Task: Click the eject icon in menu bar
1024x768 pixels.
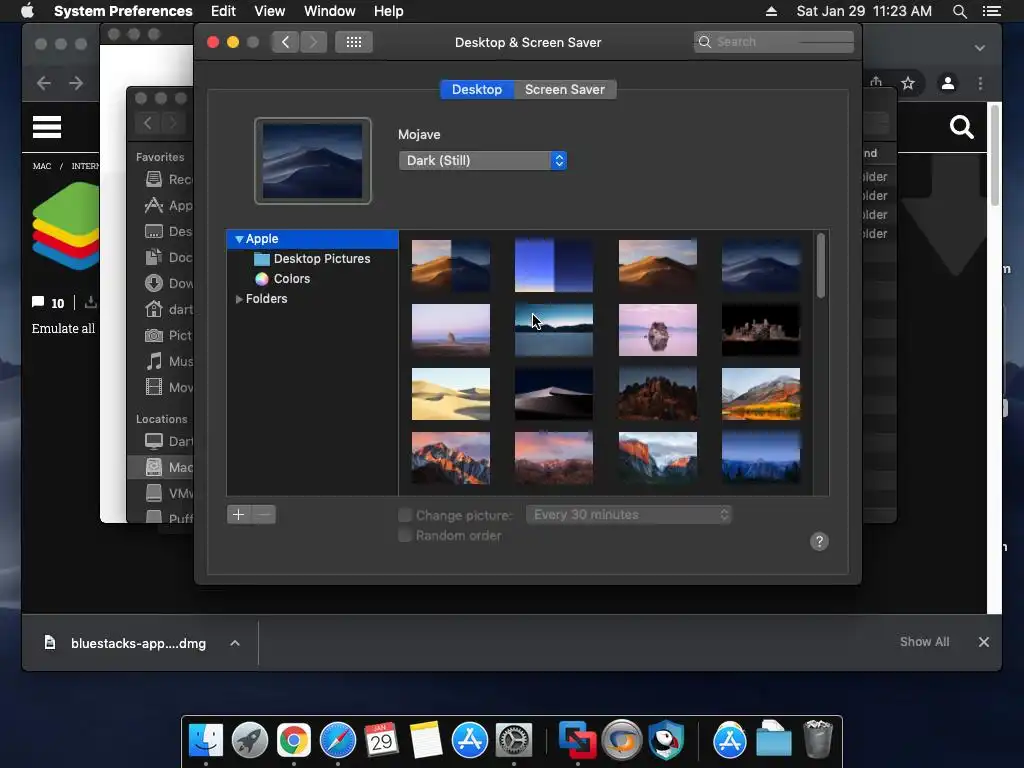Action: click(771, 11)
